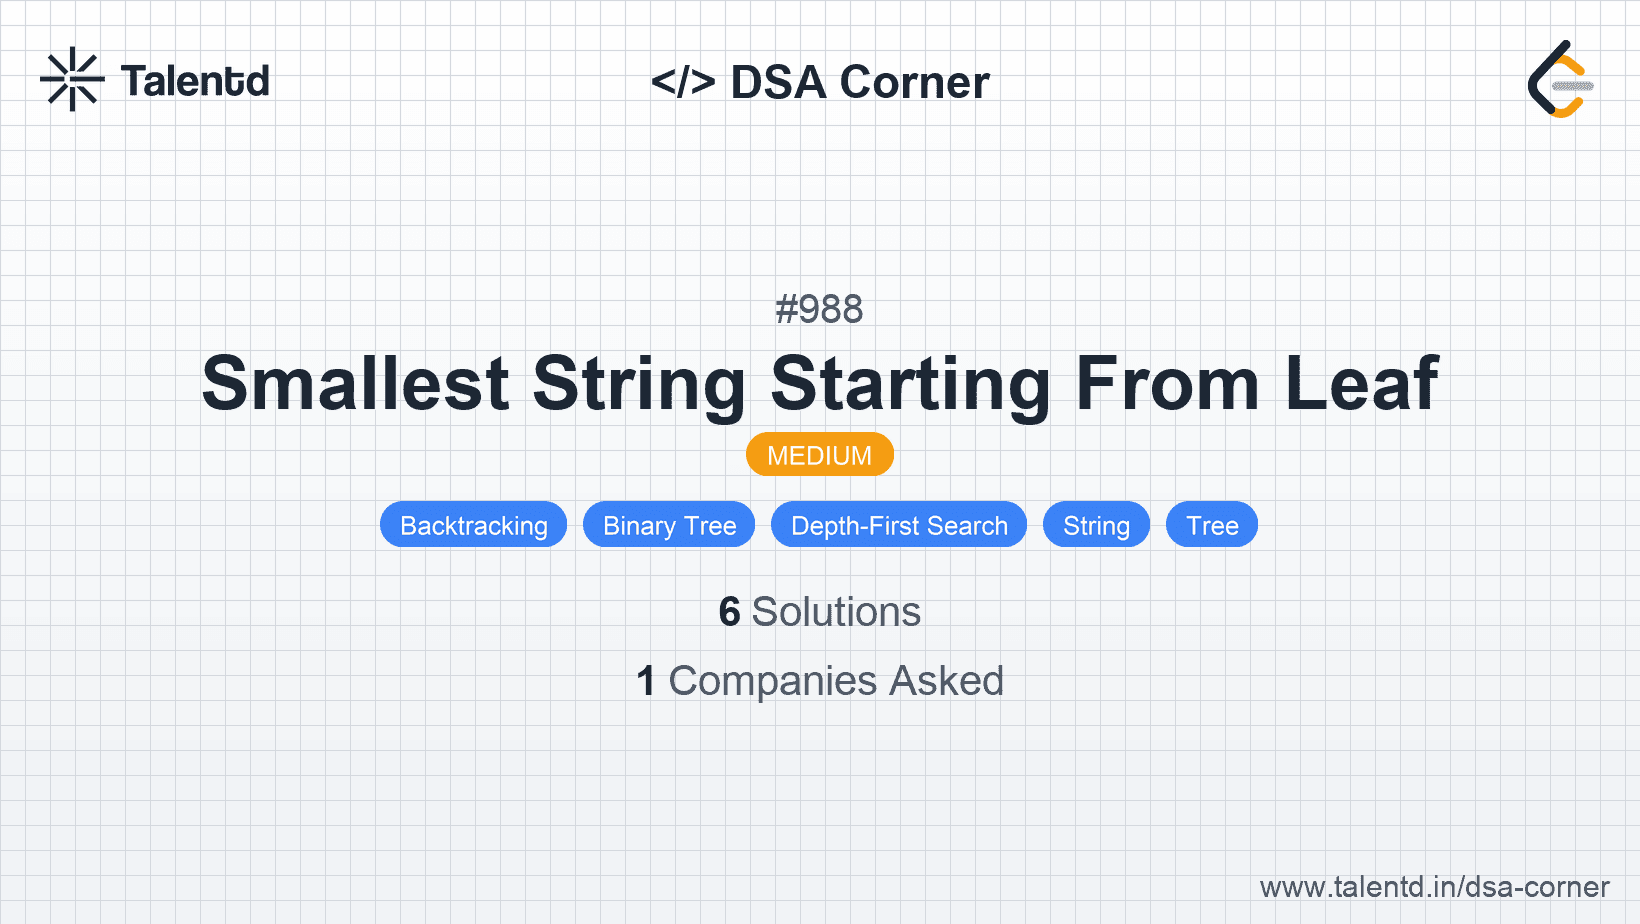1640x924 pixels.
Task: Click the word "Smallest" in the title
Action: (356, 383)
